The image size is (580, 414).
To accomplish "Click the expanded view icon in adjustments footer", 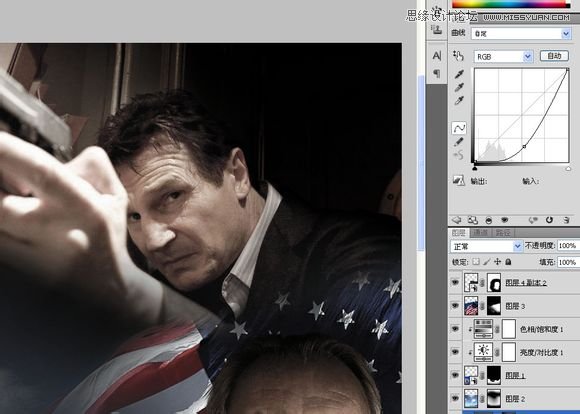I will coord(473,220).
